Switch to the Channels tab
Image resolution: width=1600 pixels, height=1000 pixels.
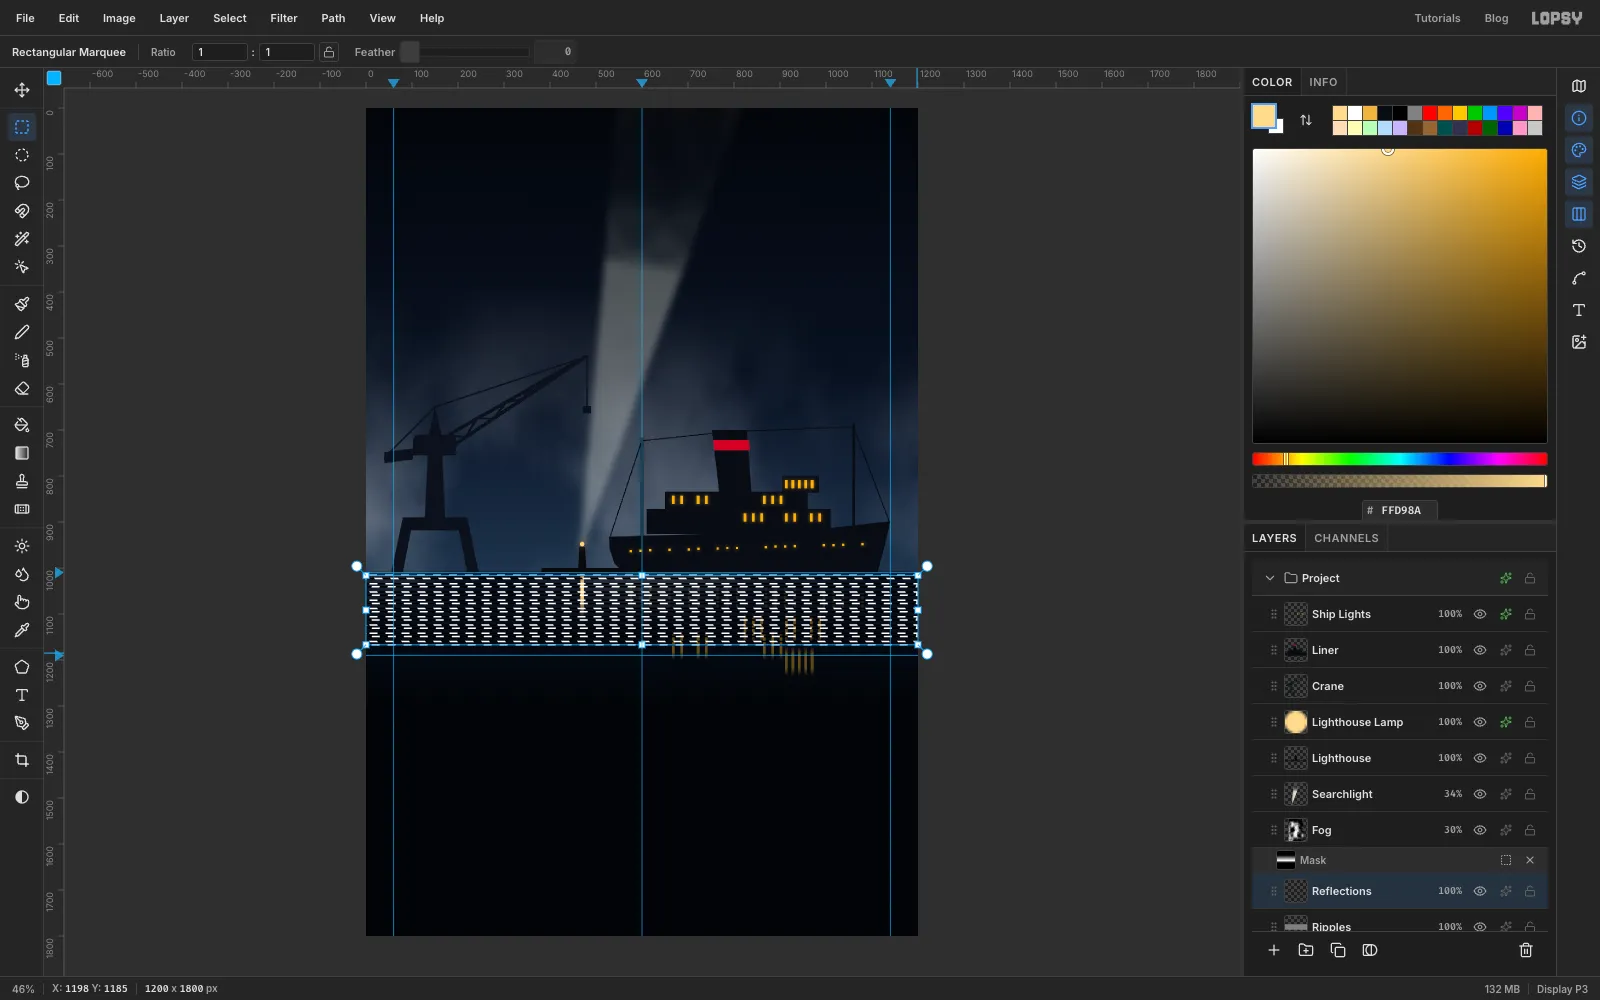coord(1346,538)
